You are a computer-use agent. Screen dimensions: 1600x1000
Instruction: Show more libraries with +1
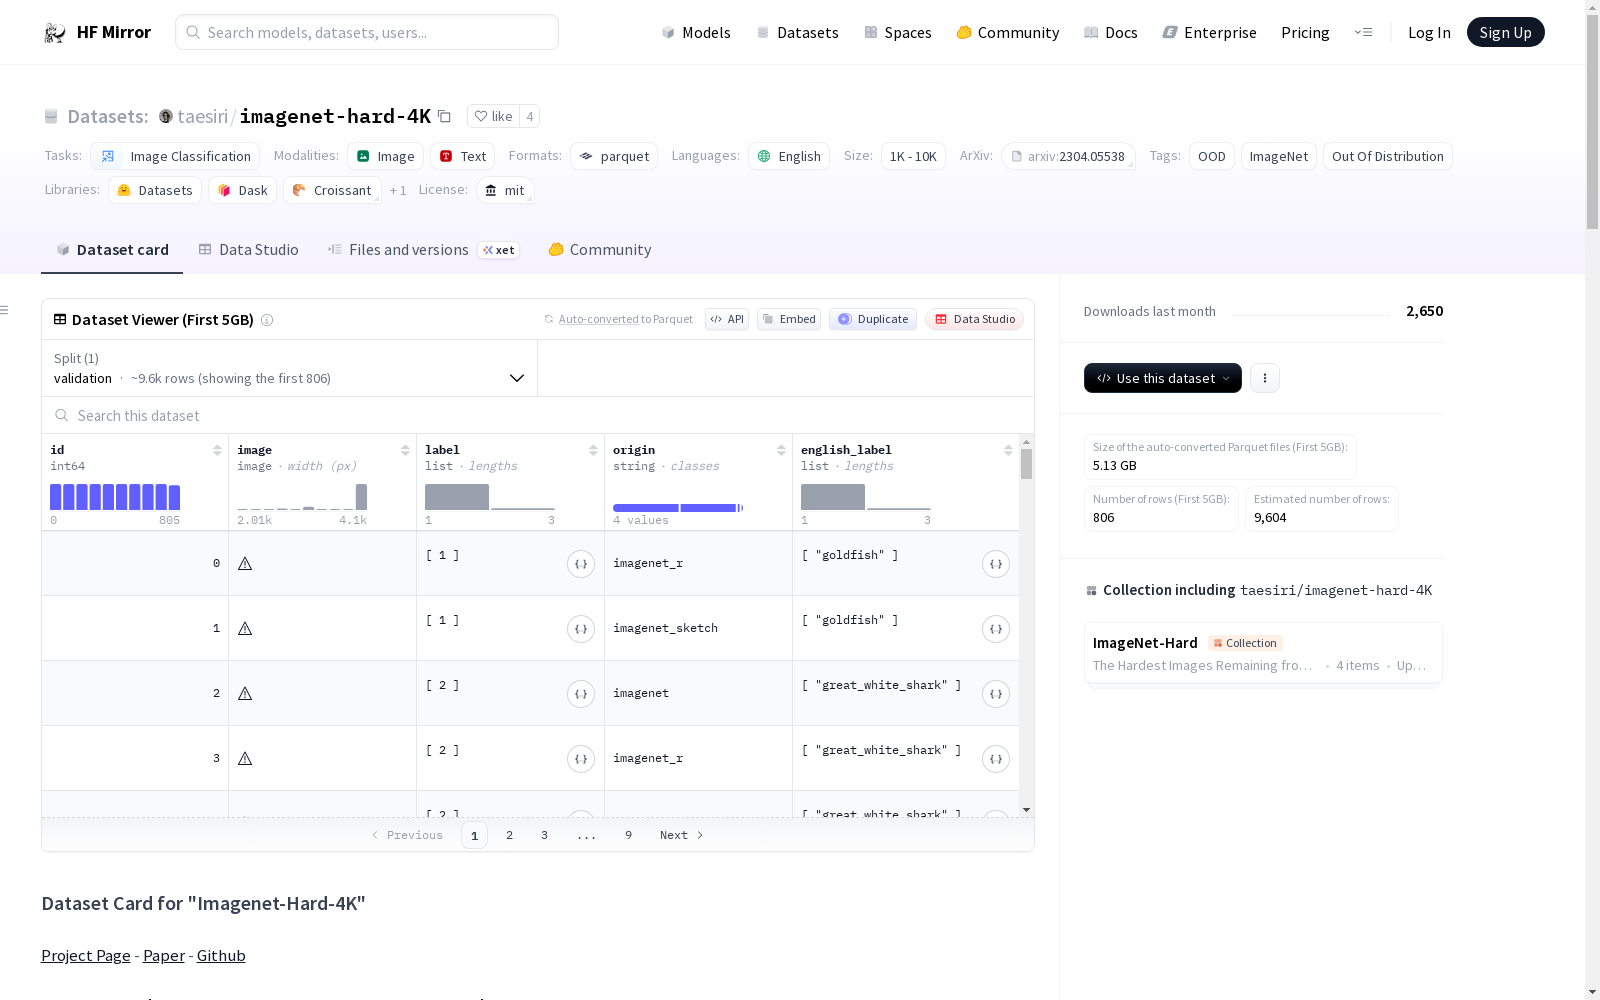point(398,191)
